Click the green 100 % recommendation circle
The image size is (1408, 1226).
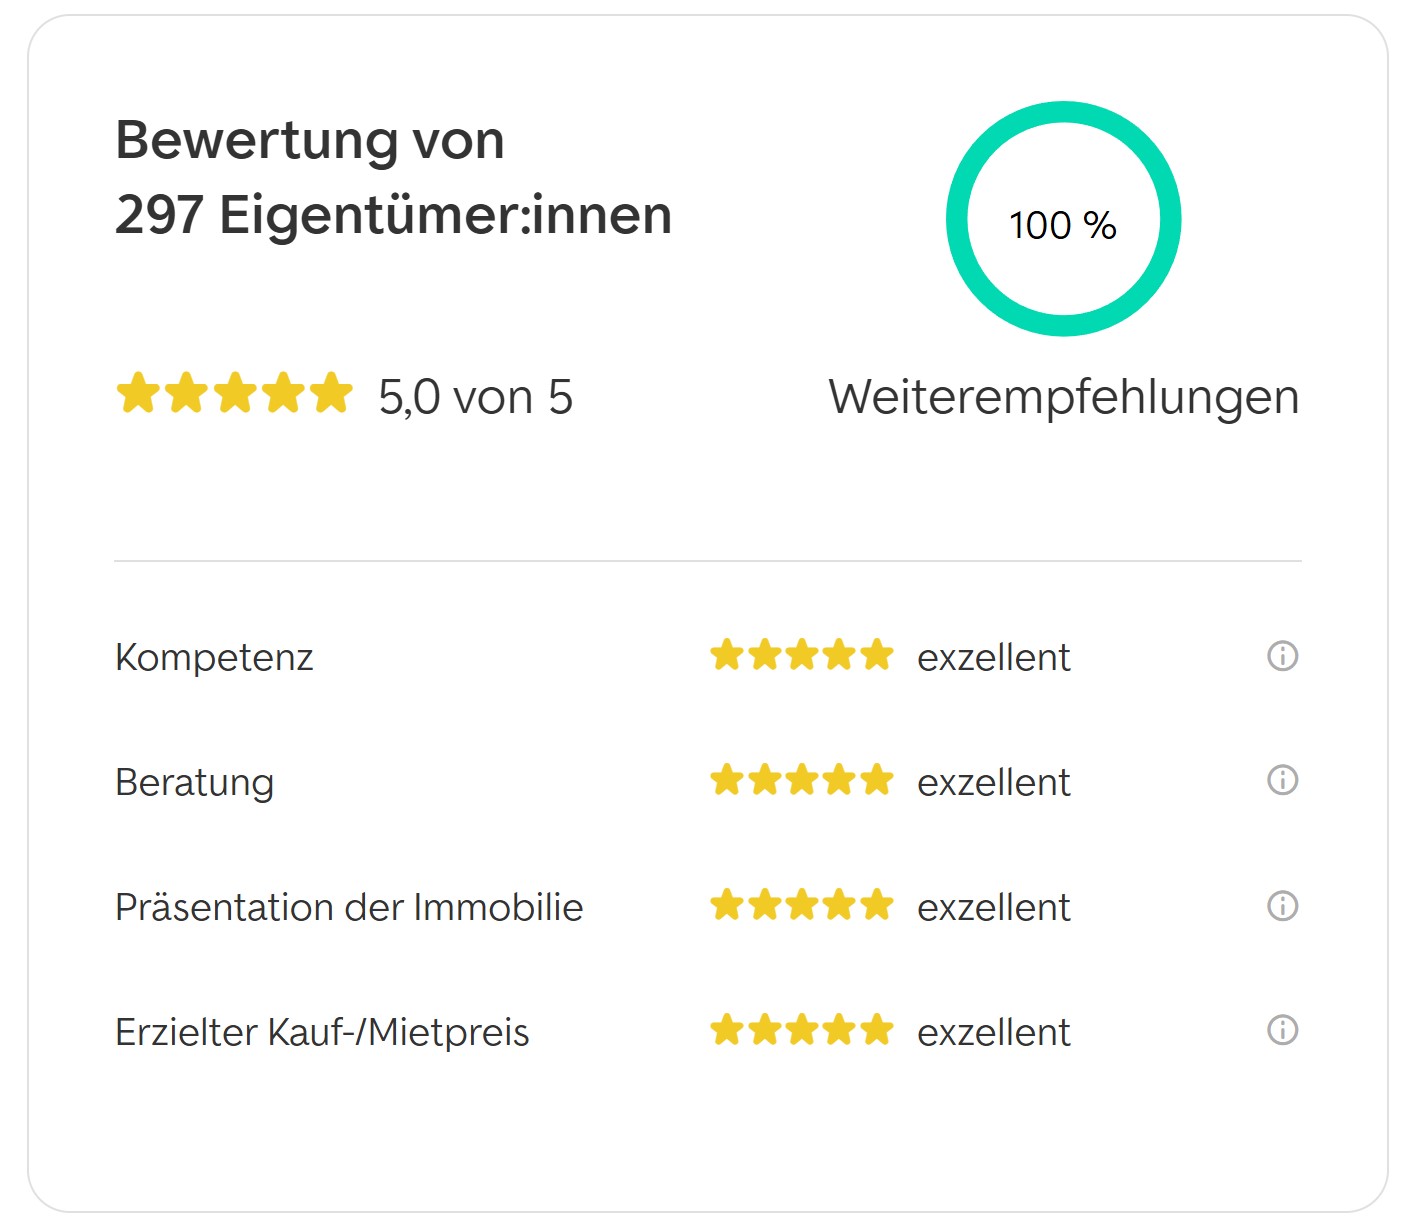[1063, 219]
